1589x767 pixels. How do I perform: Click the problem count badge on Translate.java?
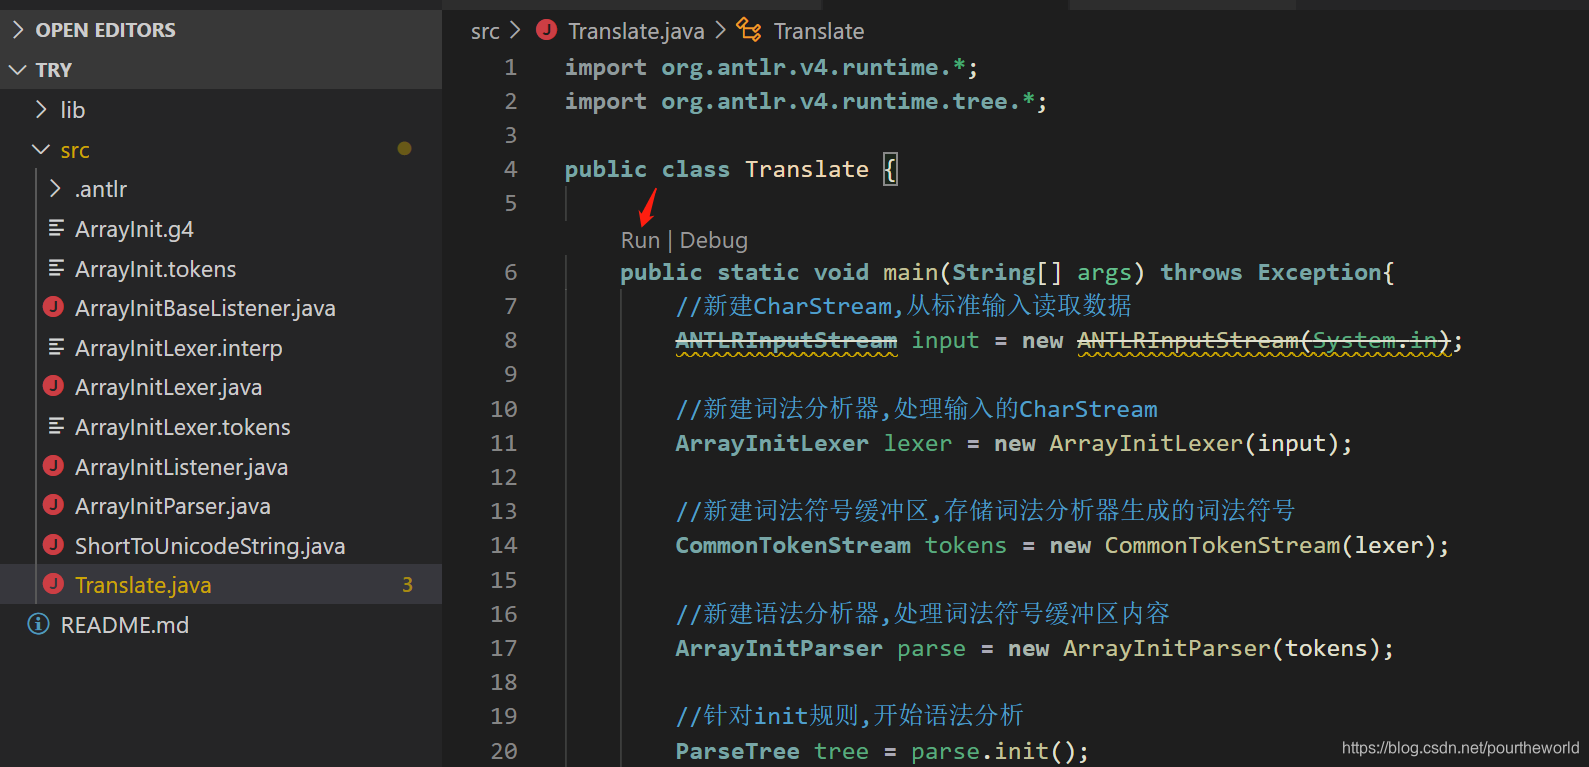(x=407, y=585)
